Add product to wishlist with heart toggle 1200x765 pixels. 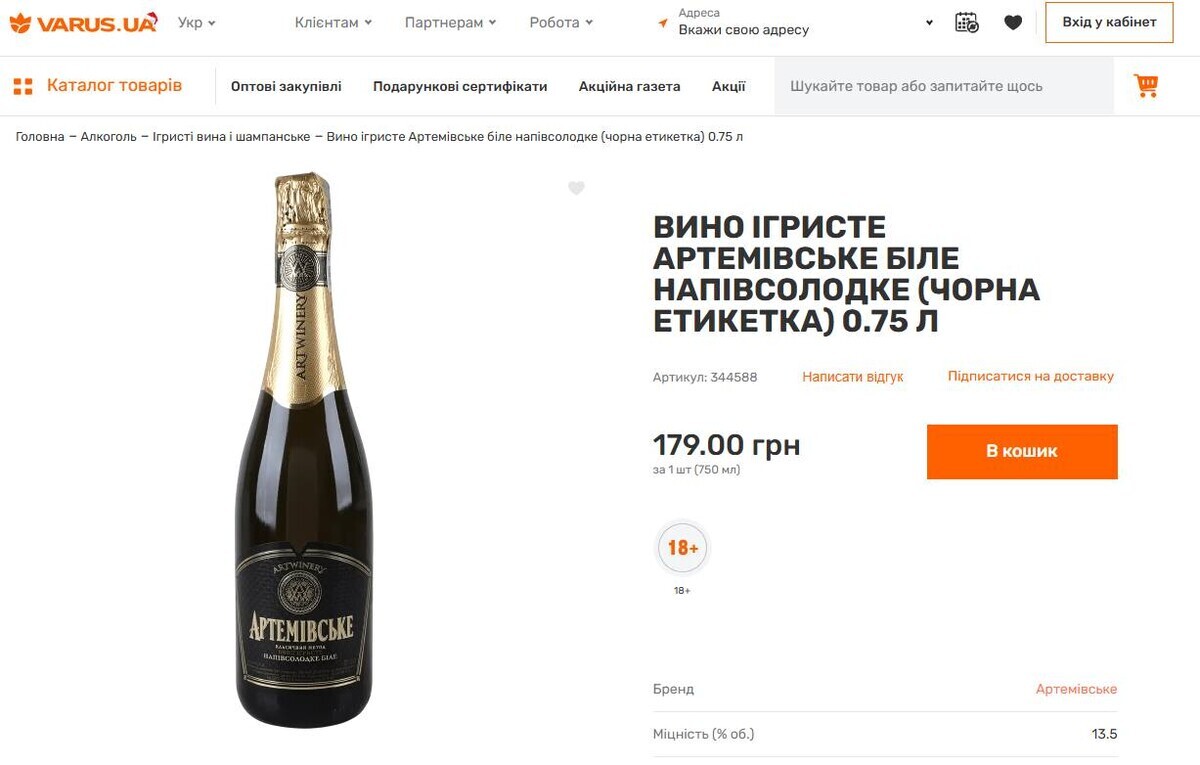point(576,188)
